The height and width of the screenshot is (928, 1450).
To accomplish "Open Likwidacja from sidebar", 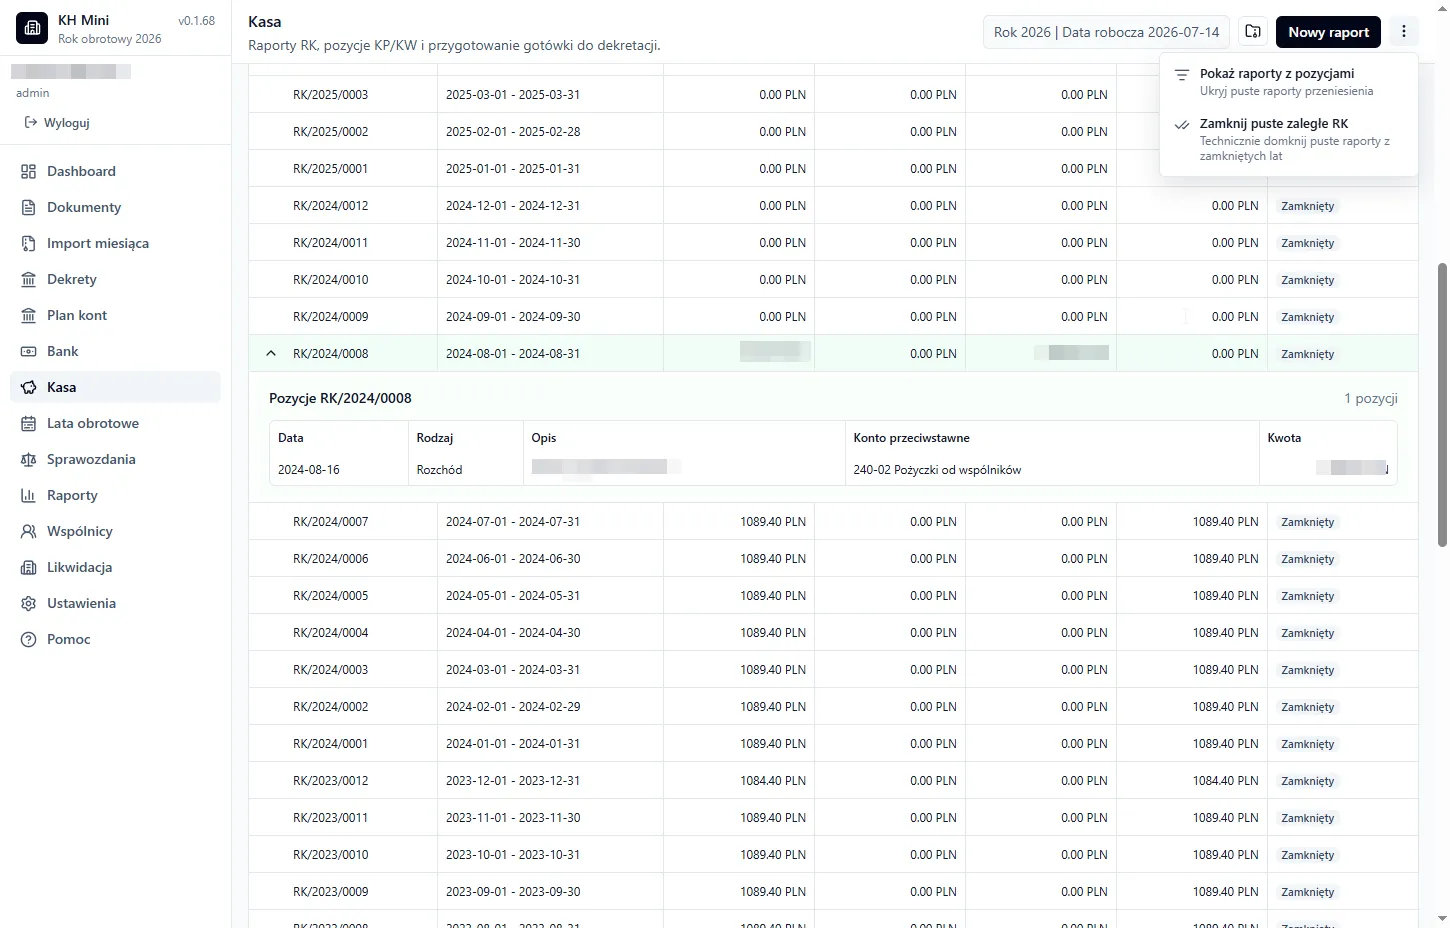I will (115, 567).
